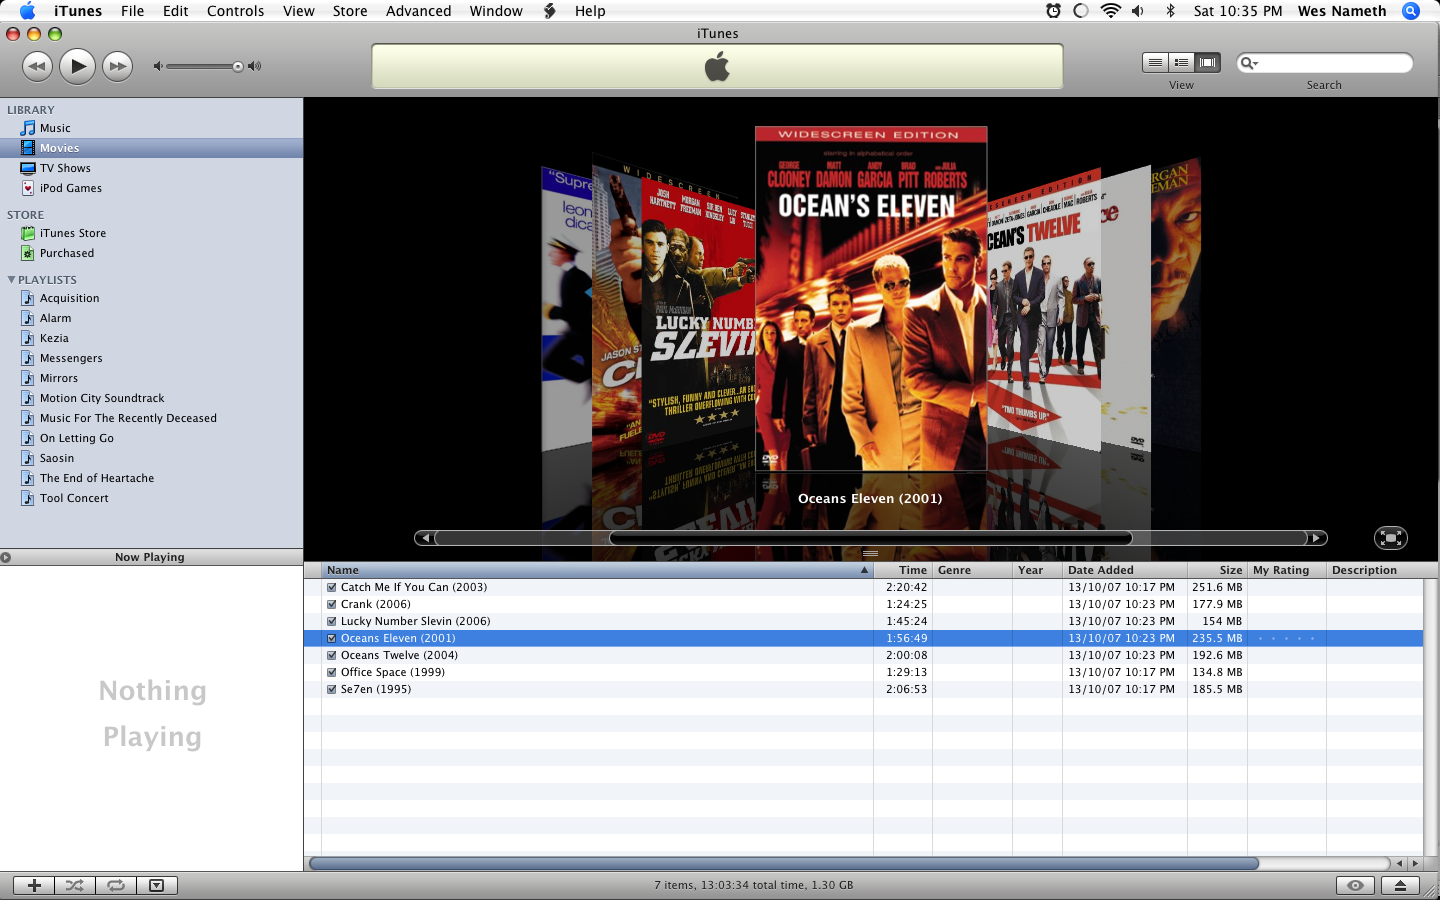The width and height of the screenshot is (1440, 900).
Task: Select the Movies library item
Action: tap(151, 148)
